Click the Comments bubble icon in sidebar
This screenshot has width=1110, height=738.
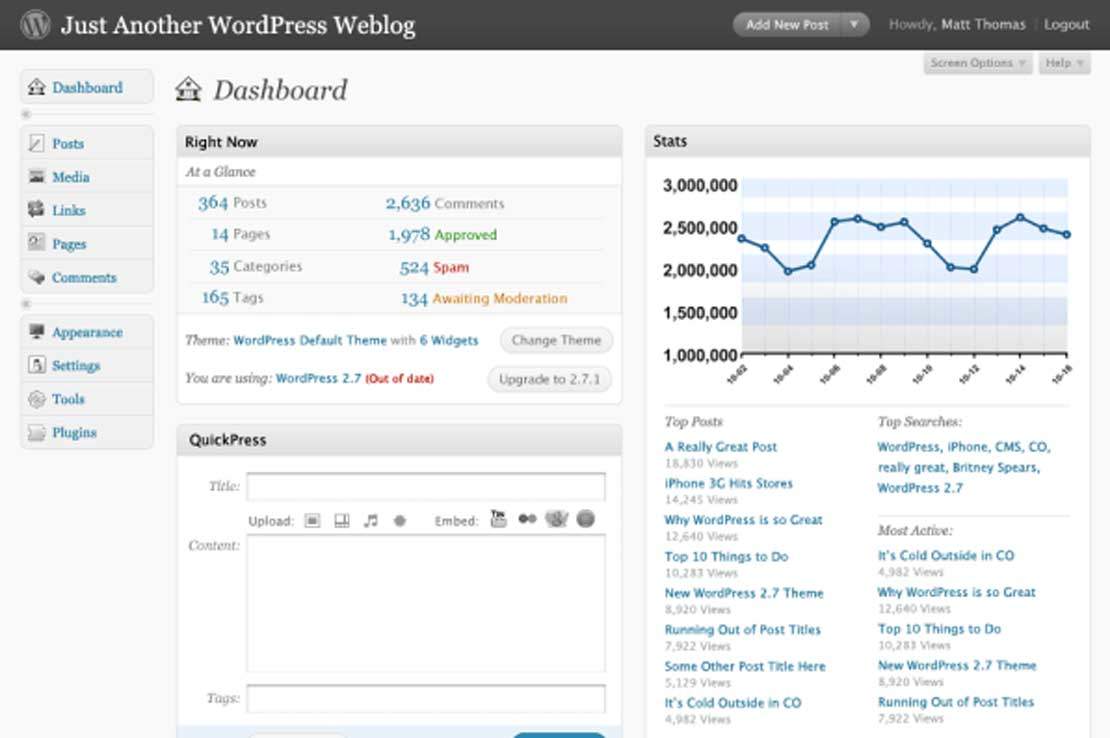(36, 277)
